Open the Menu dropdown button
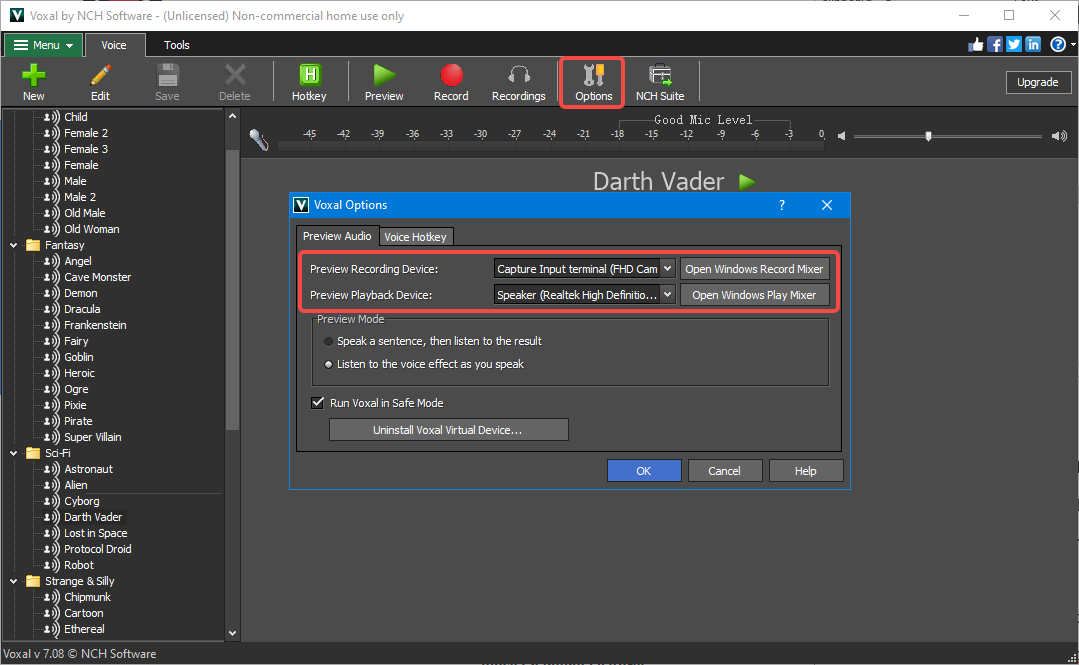The image size is (1079, 665). [x=43, y=45]
